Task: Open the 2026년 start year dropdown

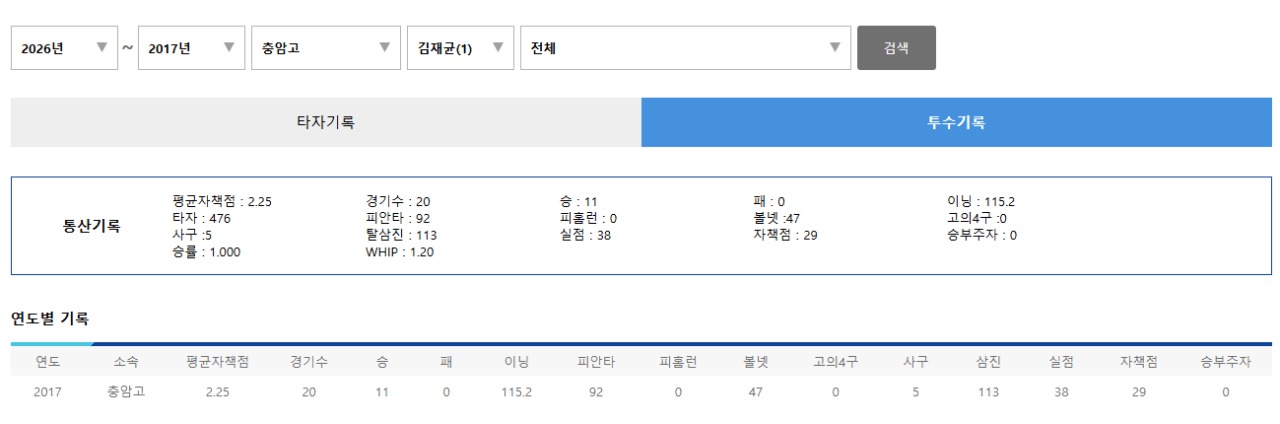Action: tap(64, 48)
